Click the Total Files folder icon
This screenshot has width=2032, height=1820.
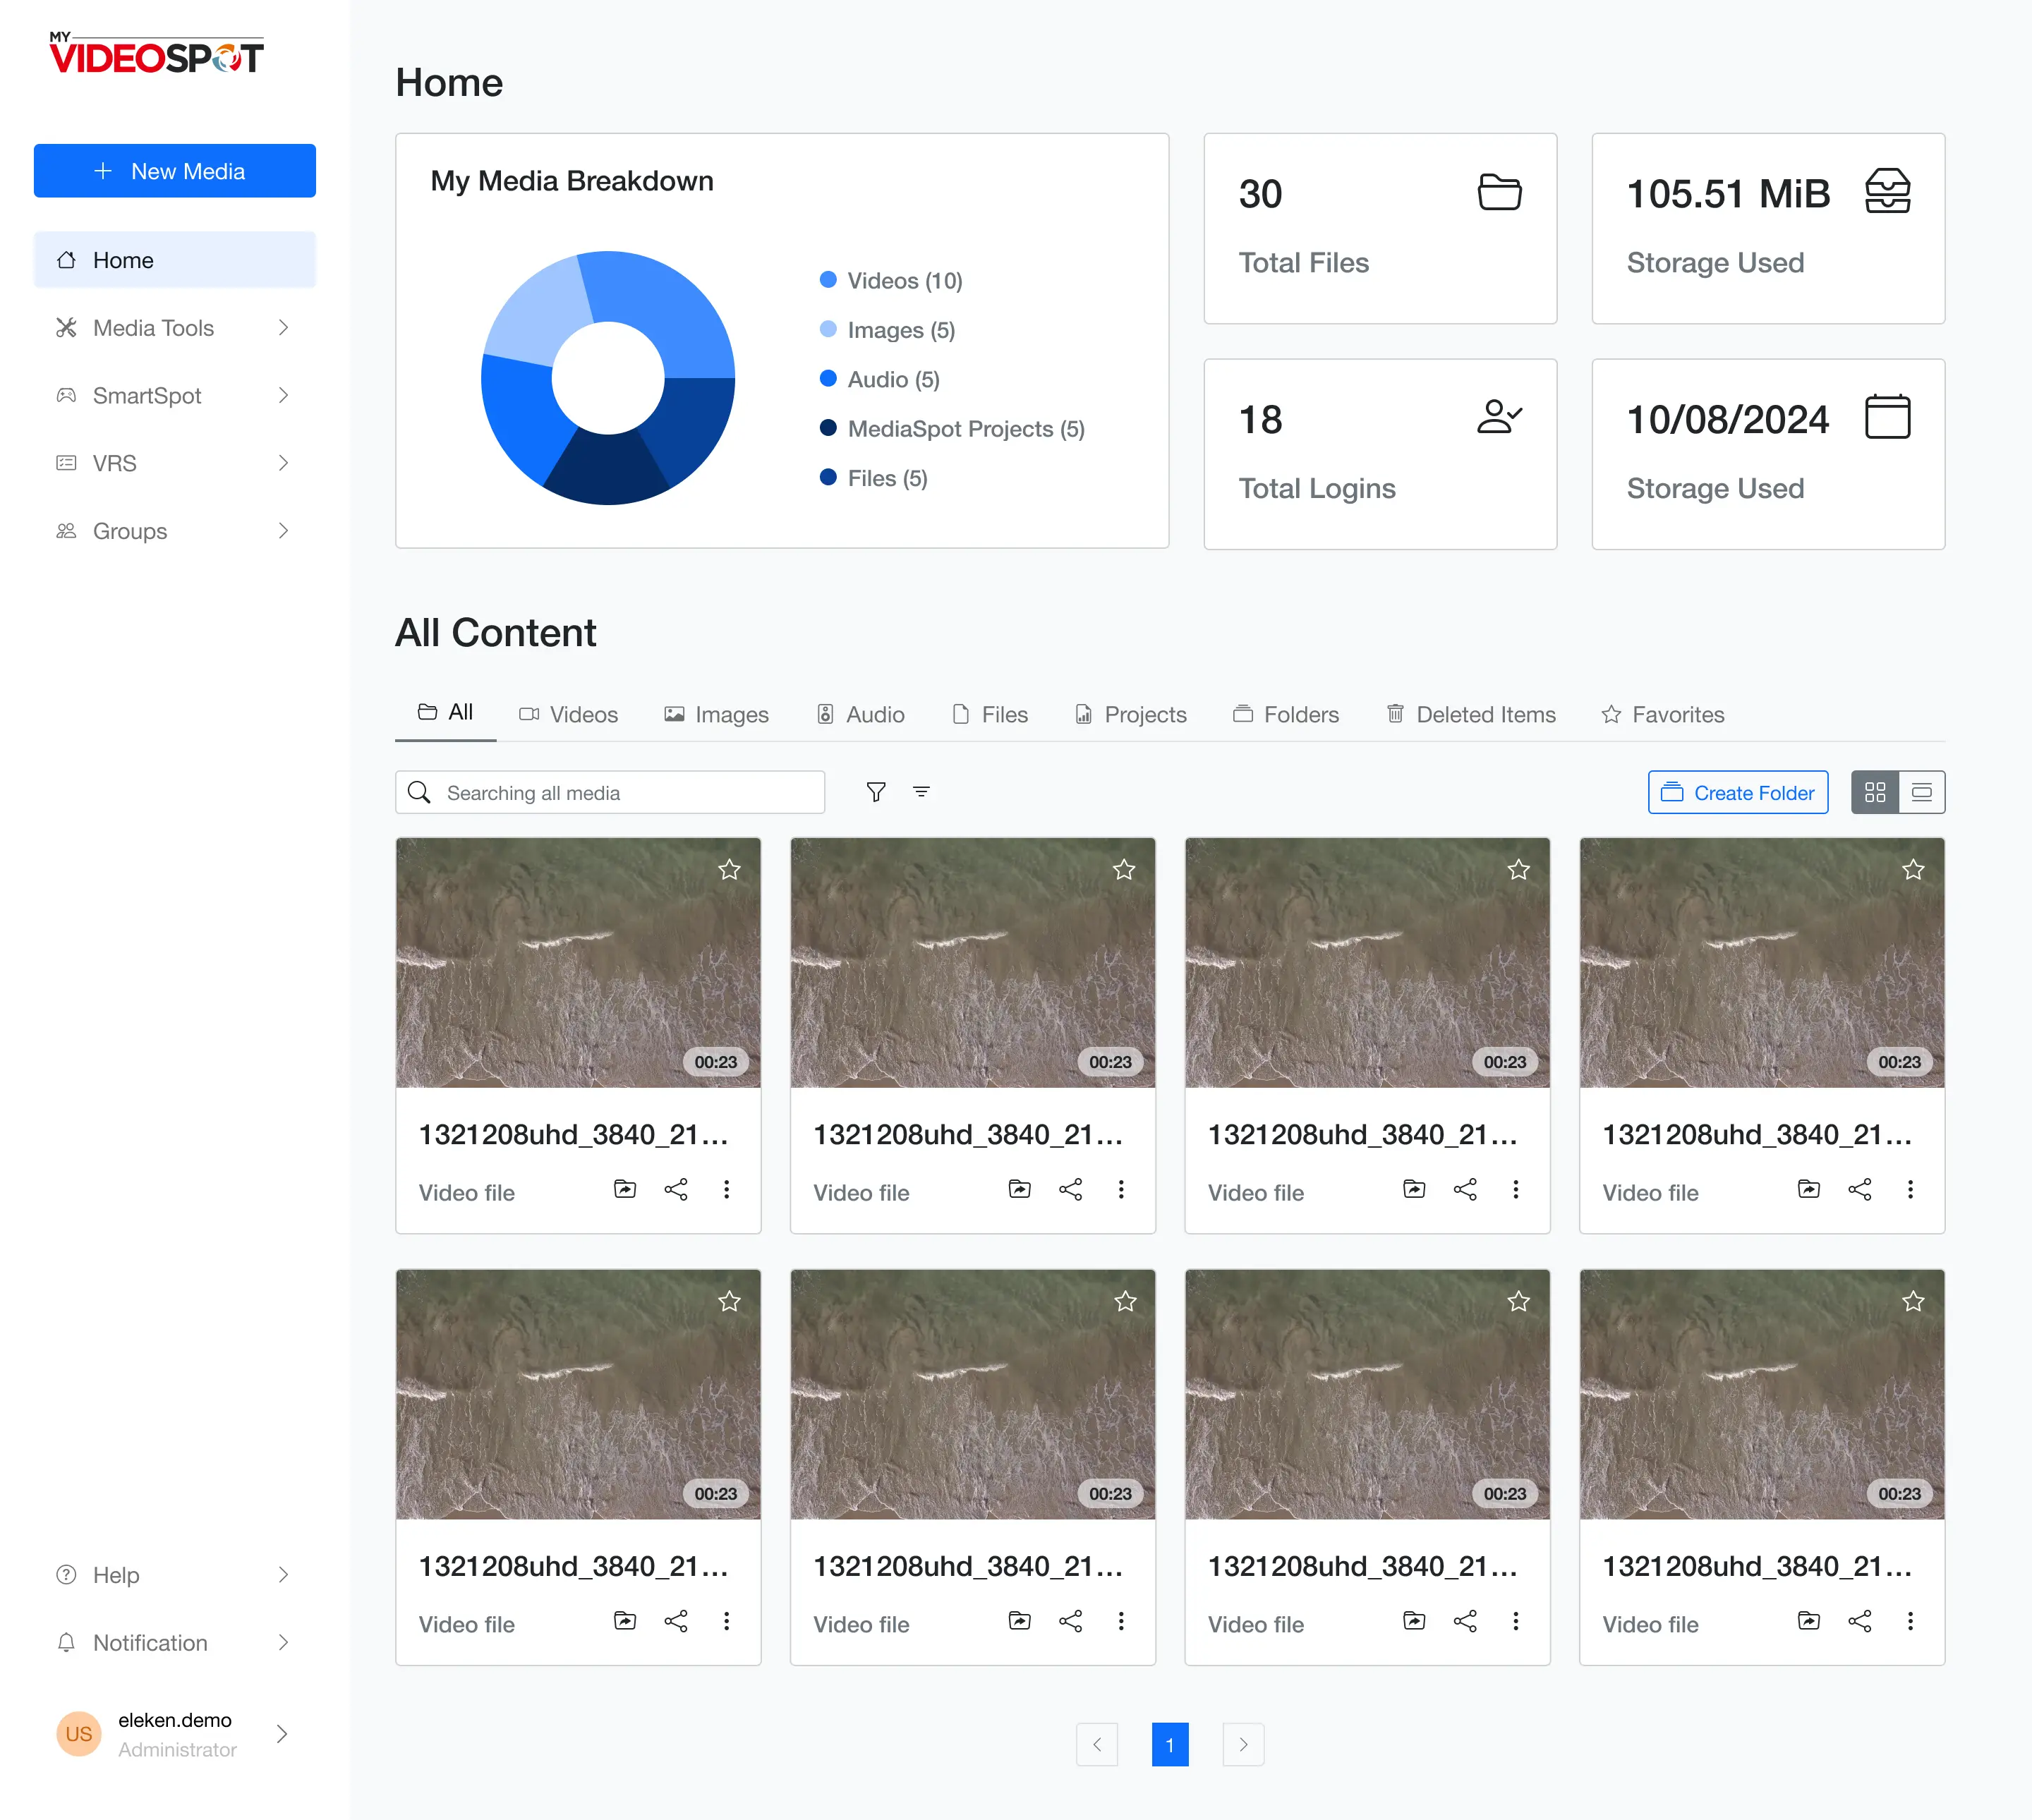[1499, 192]
